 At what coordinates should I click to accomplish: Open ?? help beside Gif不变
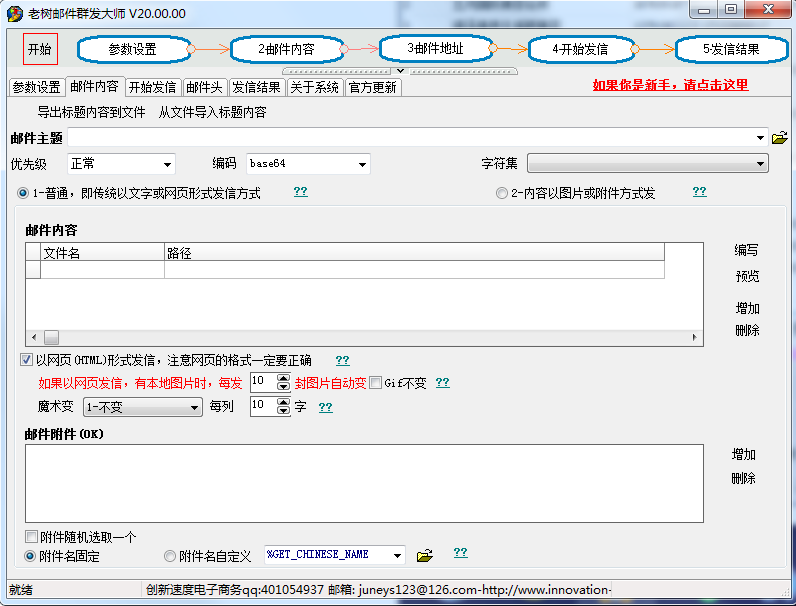click(x=443, y=383)
